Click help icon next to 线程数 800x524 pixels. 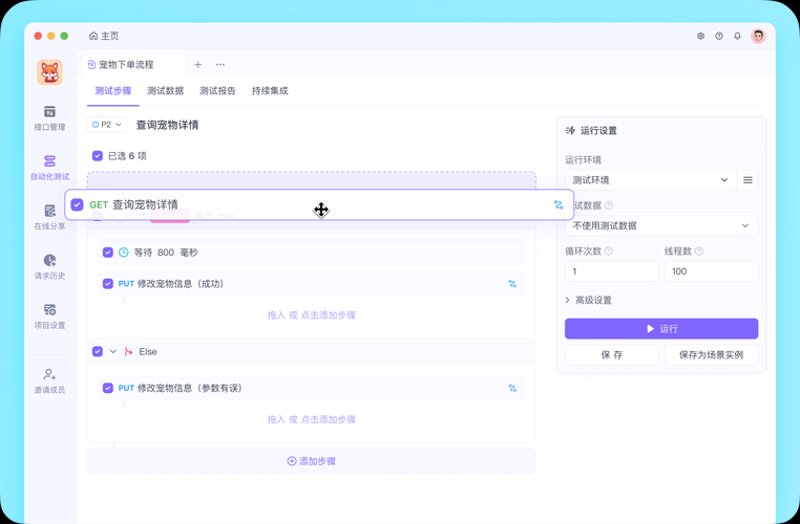click(x=699, y=251)
